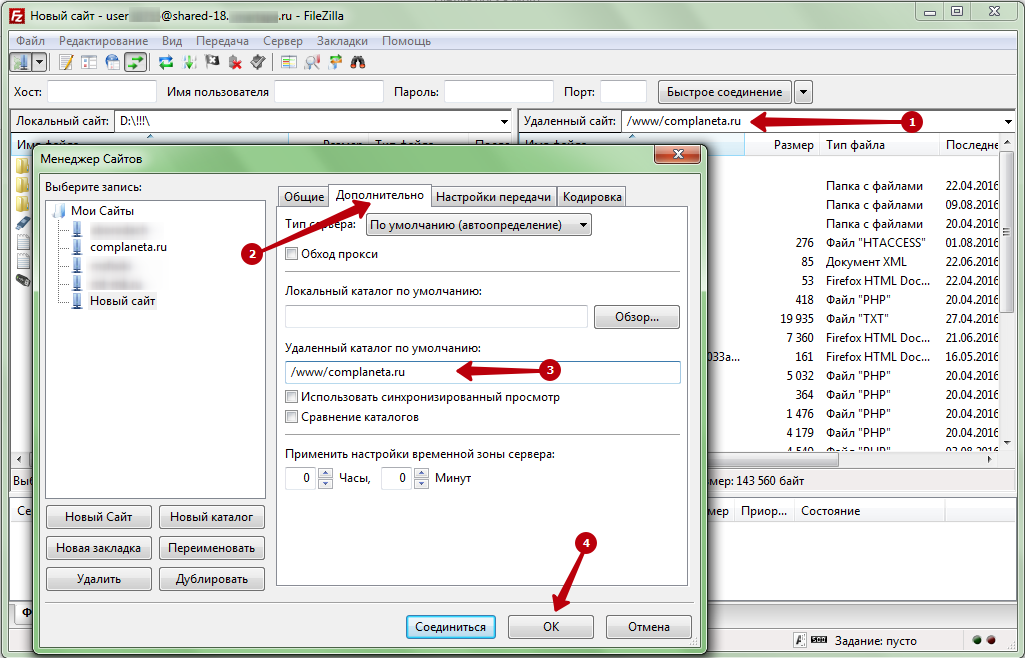Decrease the Минут spinner value
The image size is (1025, 658).
(422, 484)
